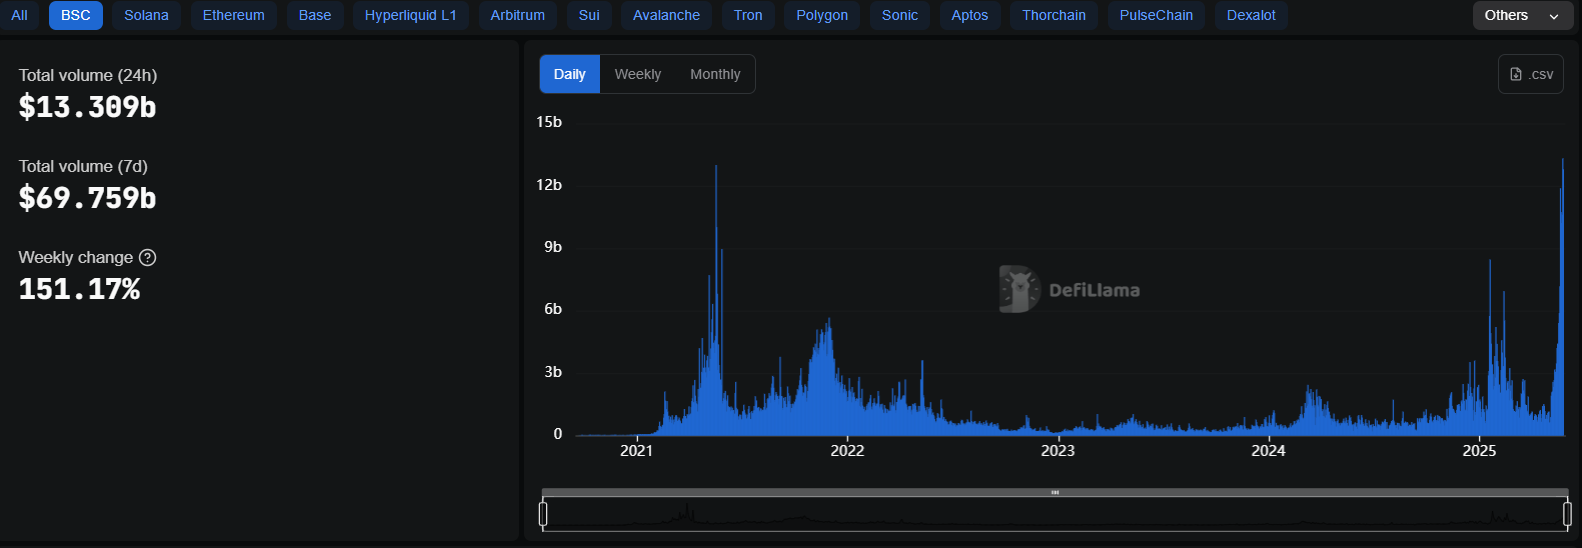Click the 2022 x-axis label
This screenshot has height=548, width=1582.
click(847, 451)
